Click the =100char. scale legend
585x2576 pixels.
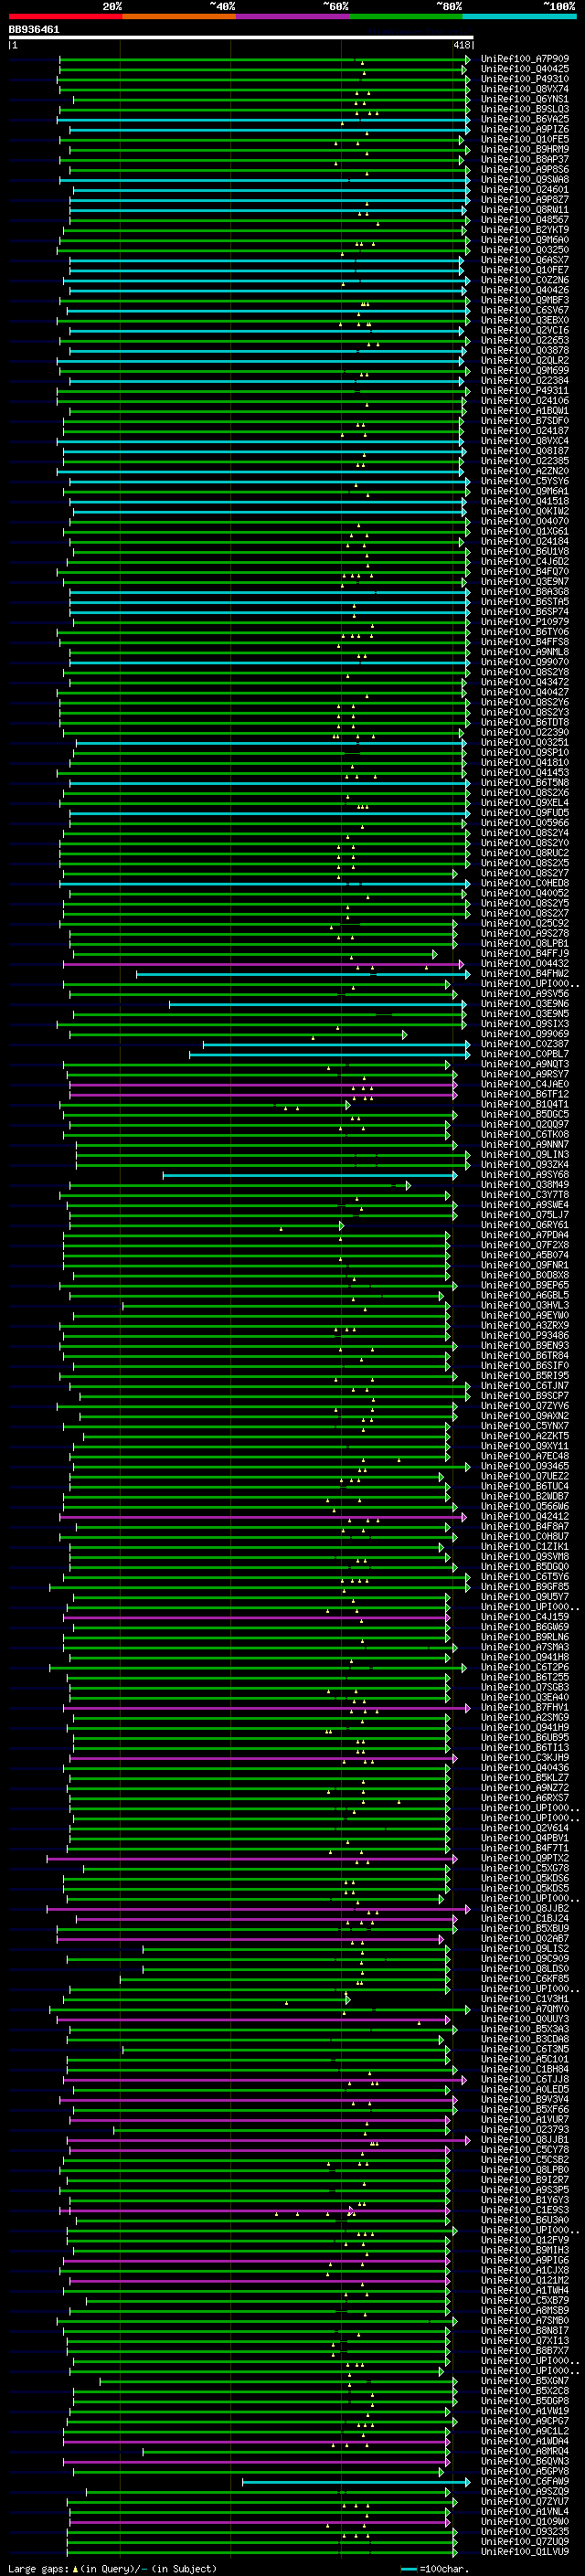tap(434, 2569)
